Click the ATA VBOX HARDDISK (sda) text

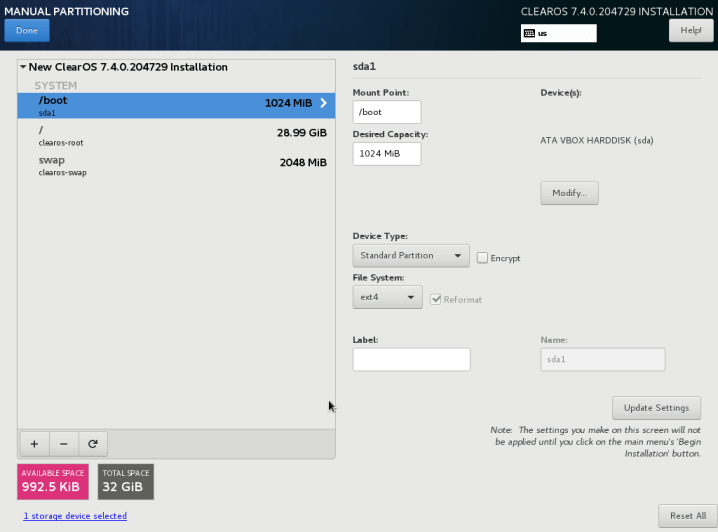click(597, 141)
